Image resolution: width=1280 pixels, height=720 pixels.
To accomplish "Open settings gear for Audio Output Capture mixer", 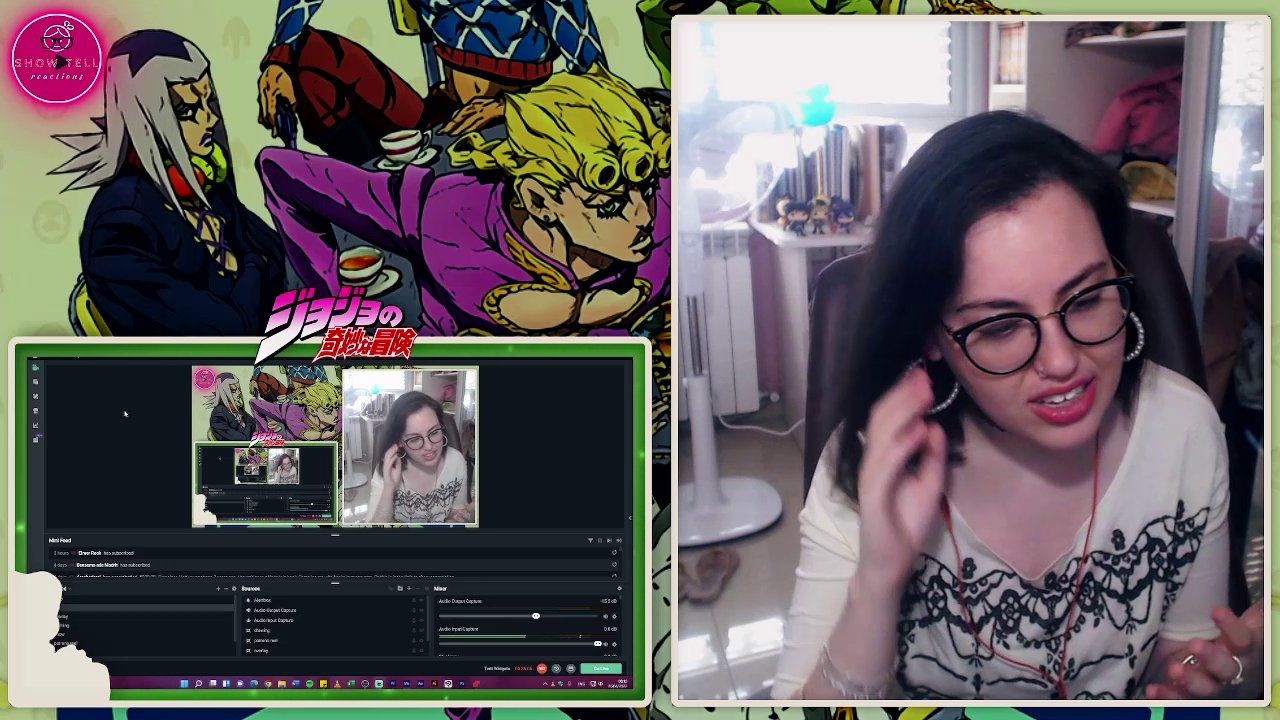I will click(x=614, y=616).
